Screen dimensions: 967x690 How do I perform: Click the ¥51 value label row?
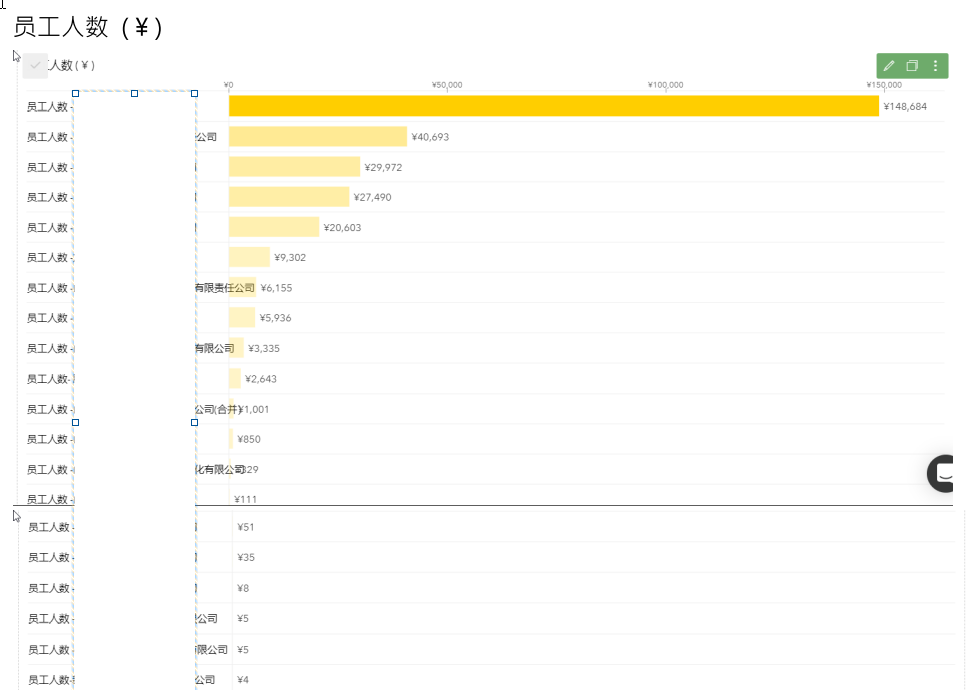click(x=246, y=527)
